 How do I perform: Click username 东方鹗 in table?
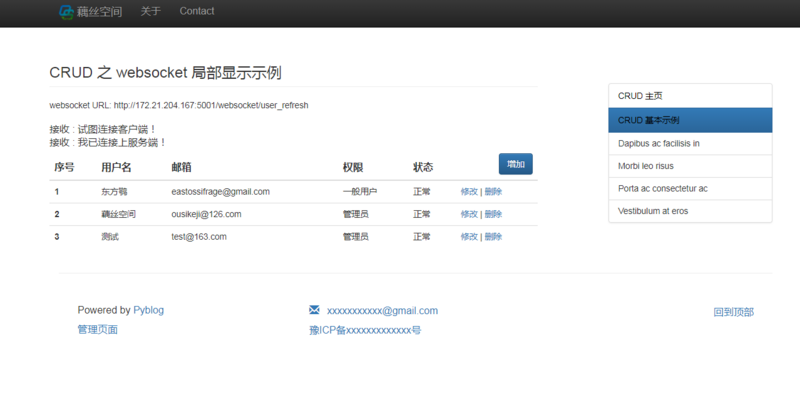point(114,192)
